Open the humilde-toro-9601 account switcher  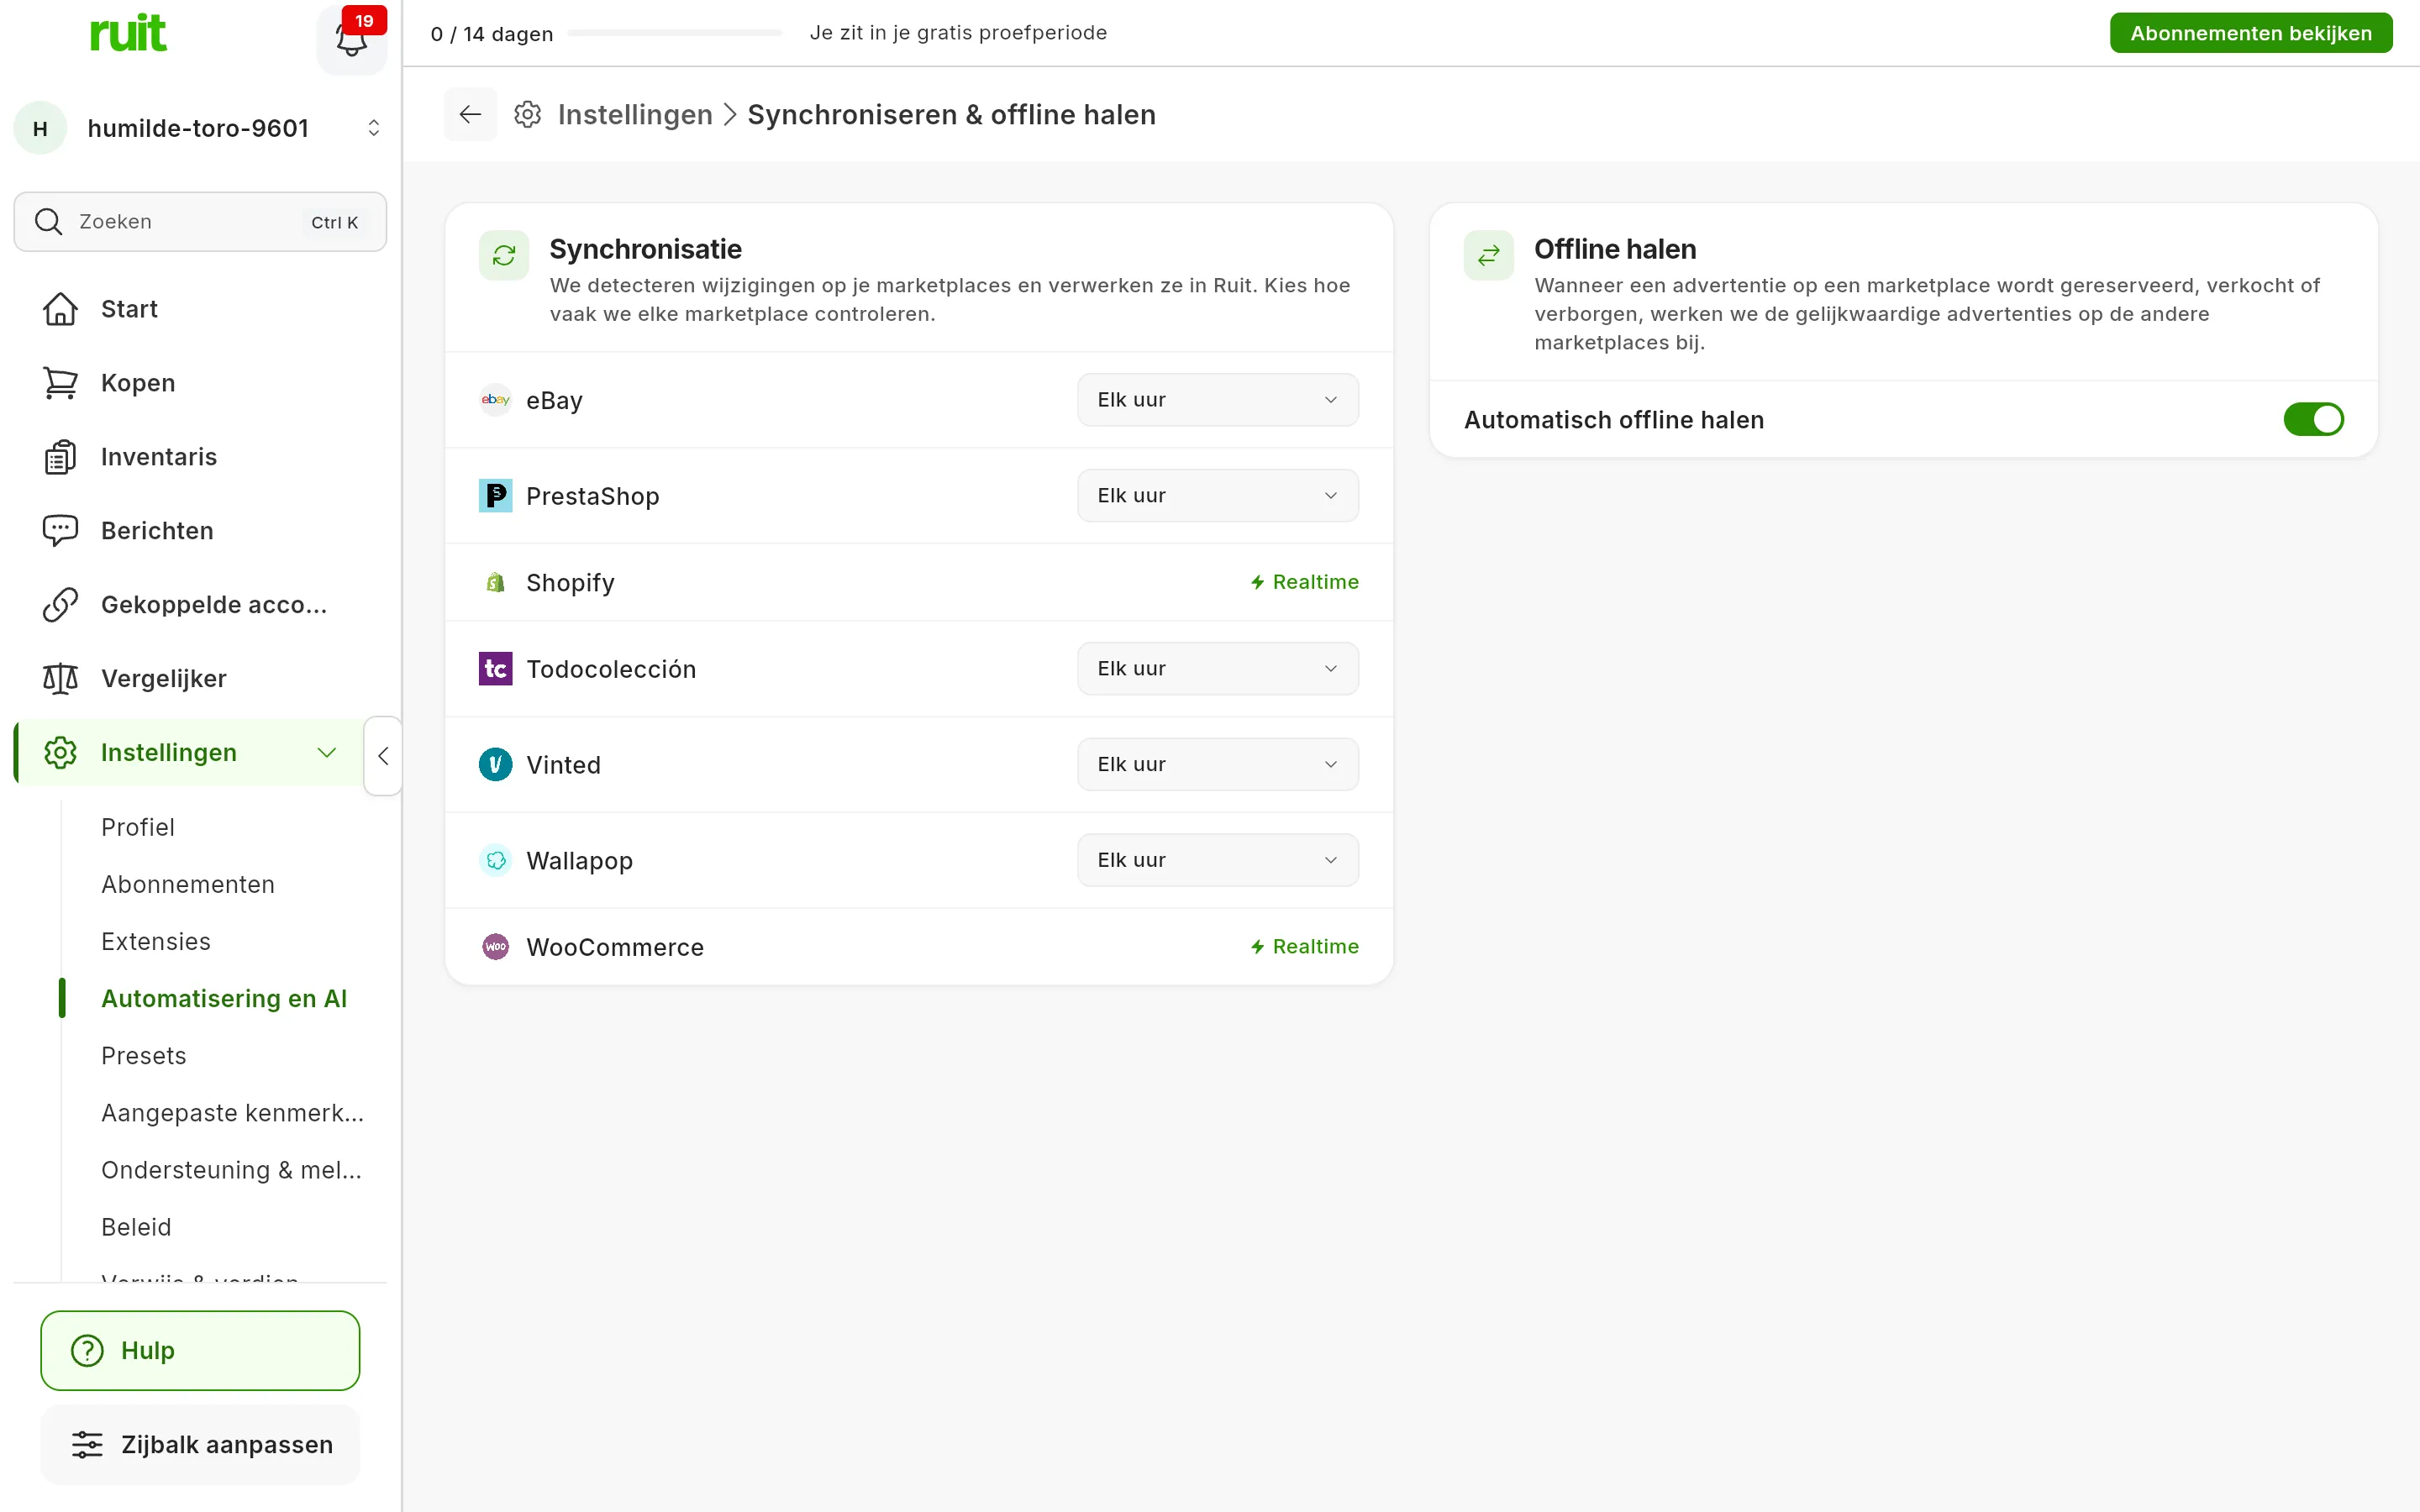200,128
